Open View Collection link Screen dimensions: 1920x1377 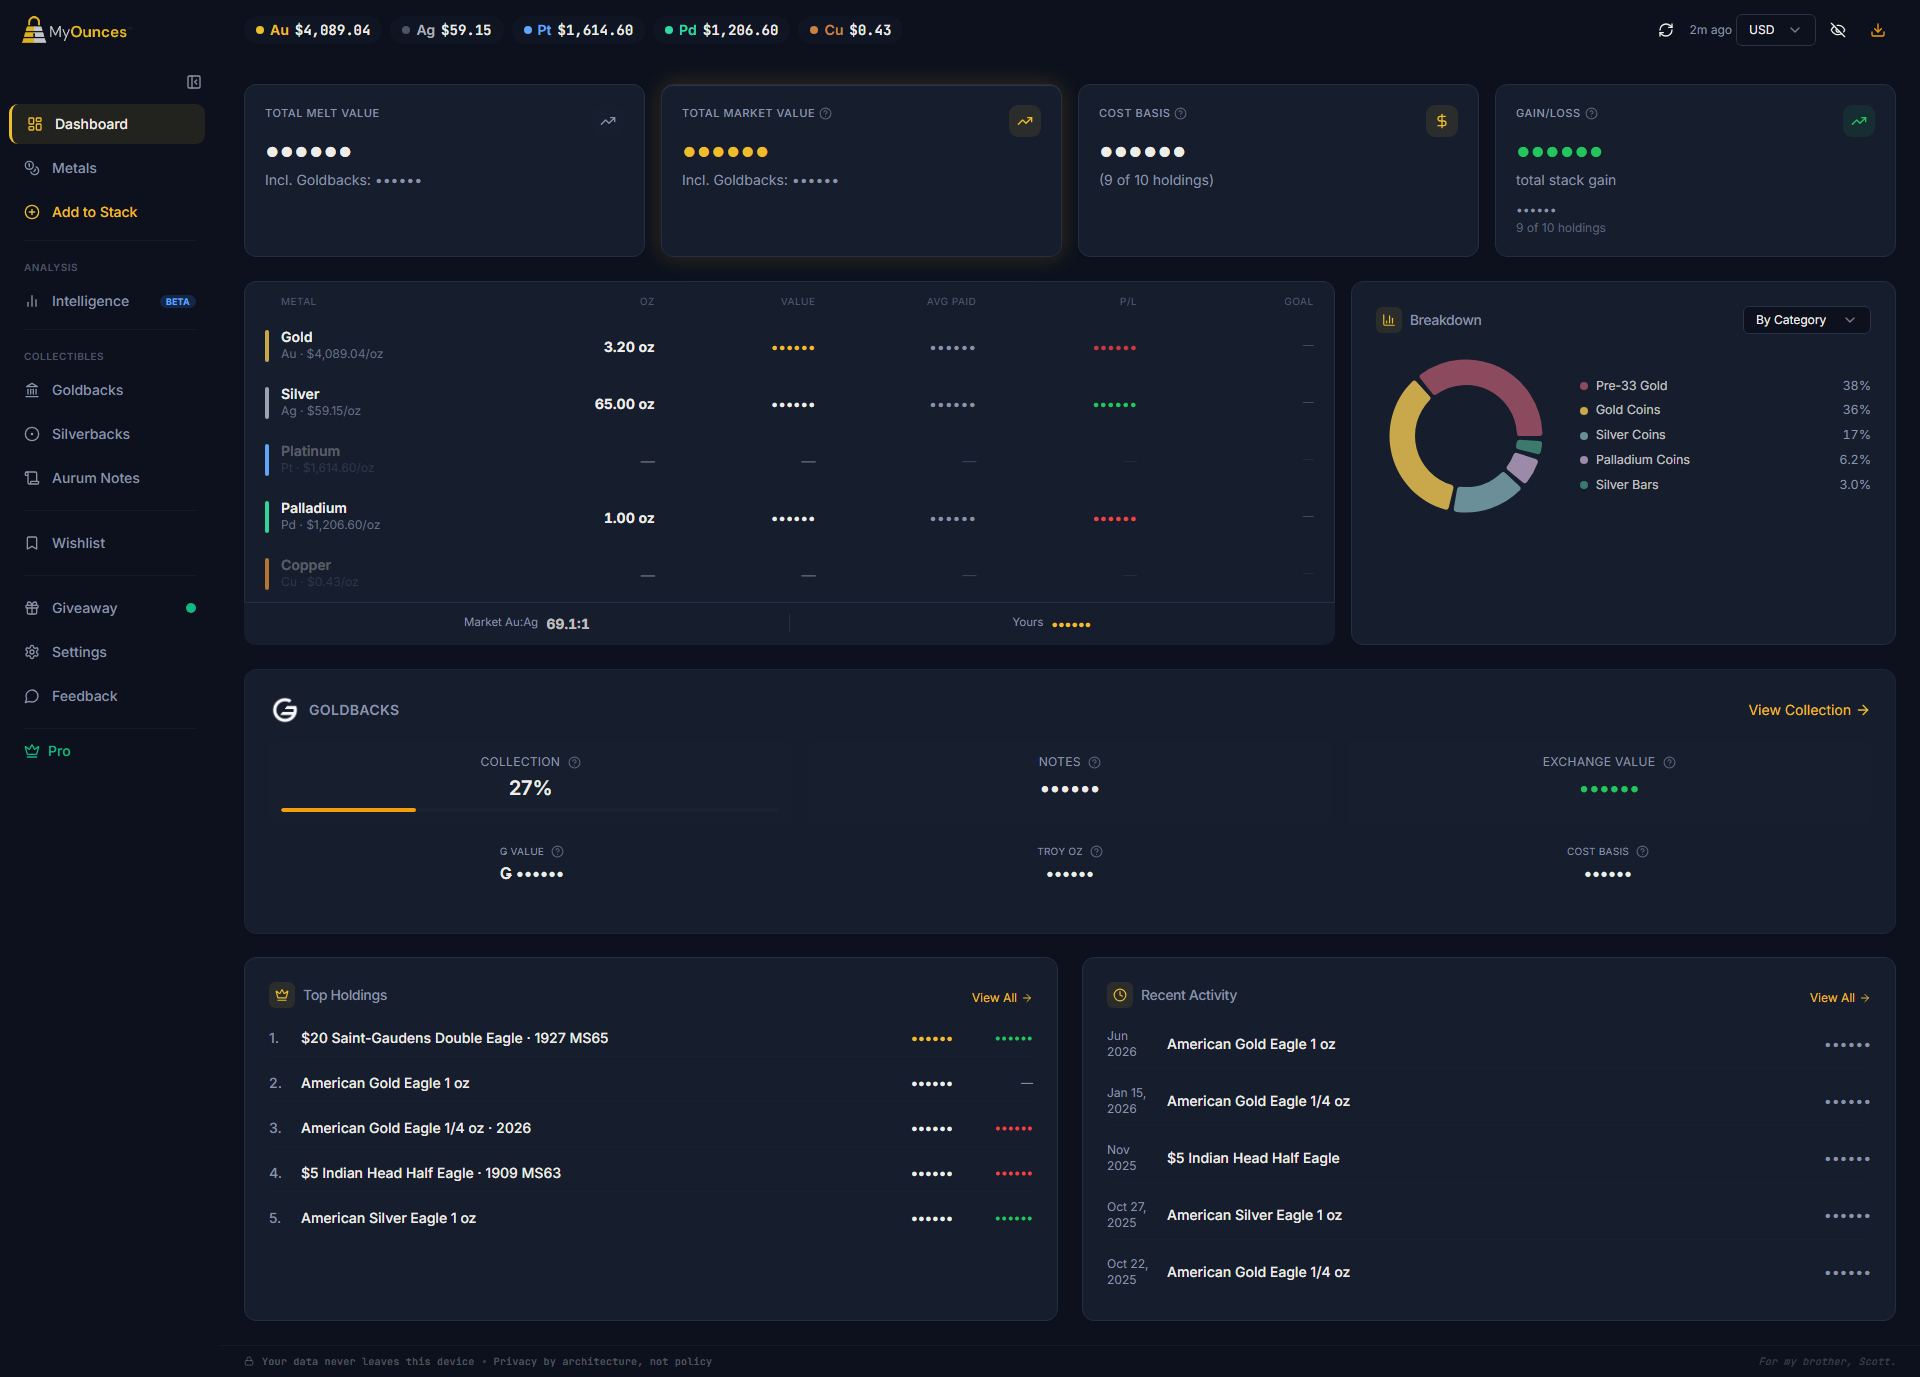point(1809,710)
